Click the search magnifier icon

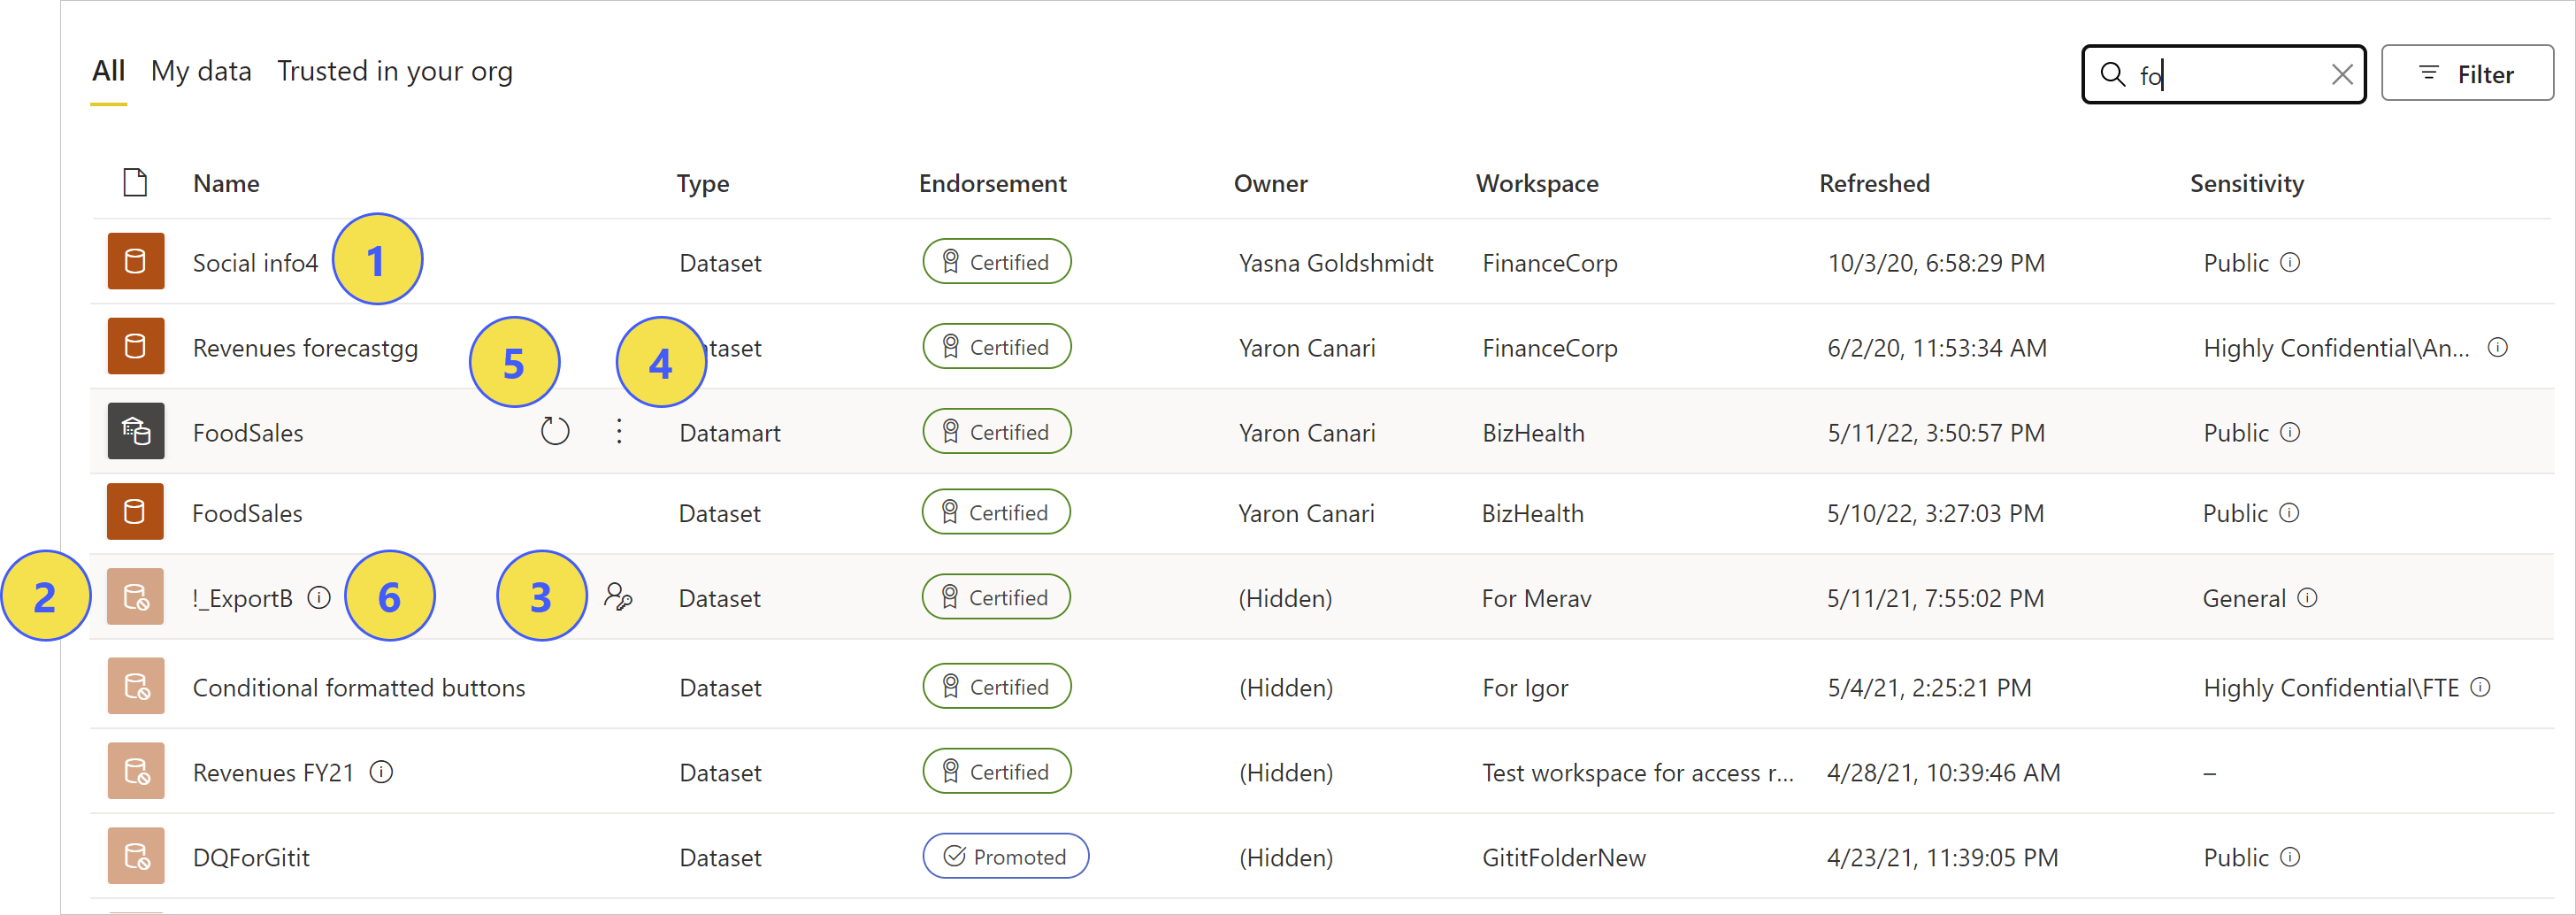[x=2113, y=74]
